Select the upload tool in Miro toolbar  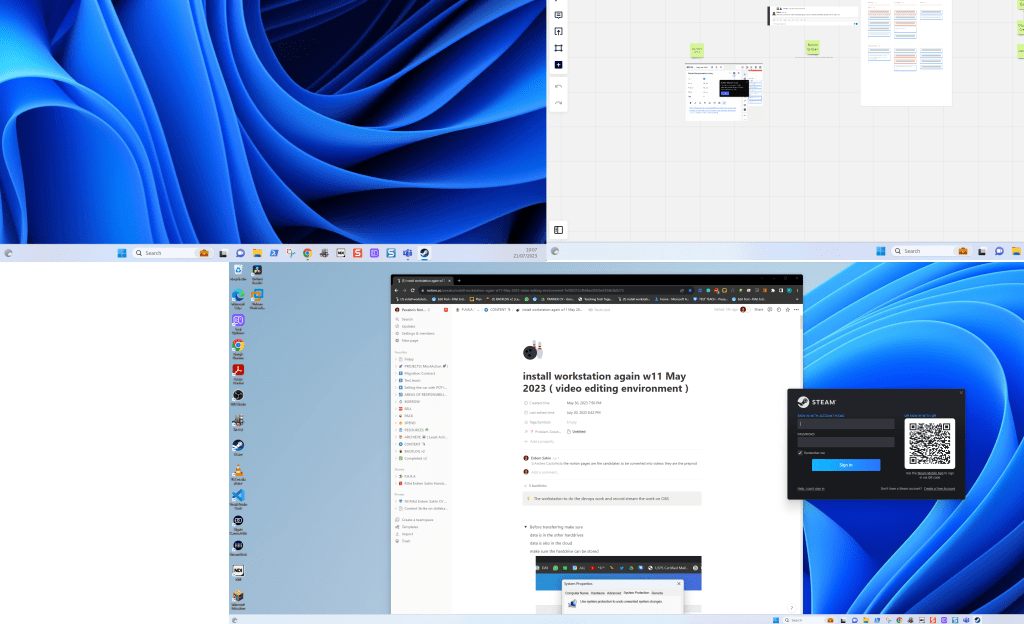tap(558, 31)
